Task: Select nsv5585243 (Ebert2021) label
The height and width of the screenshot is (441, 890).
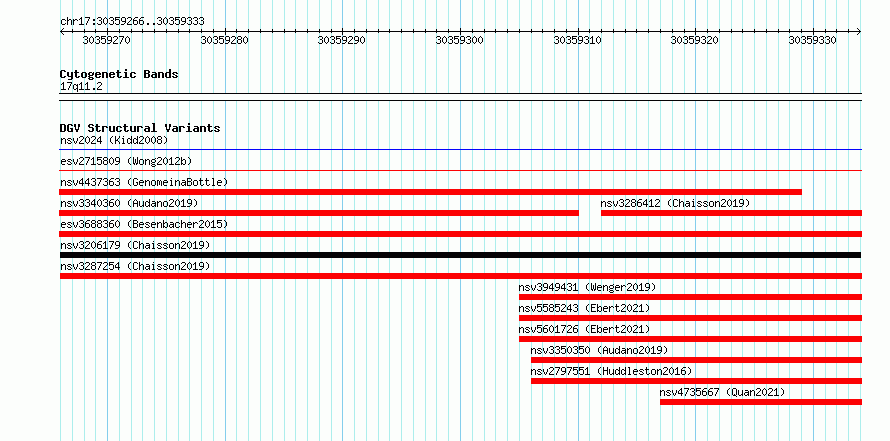Action: [x=585, y=308]
